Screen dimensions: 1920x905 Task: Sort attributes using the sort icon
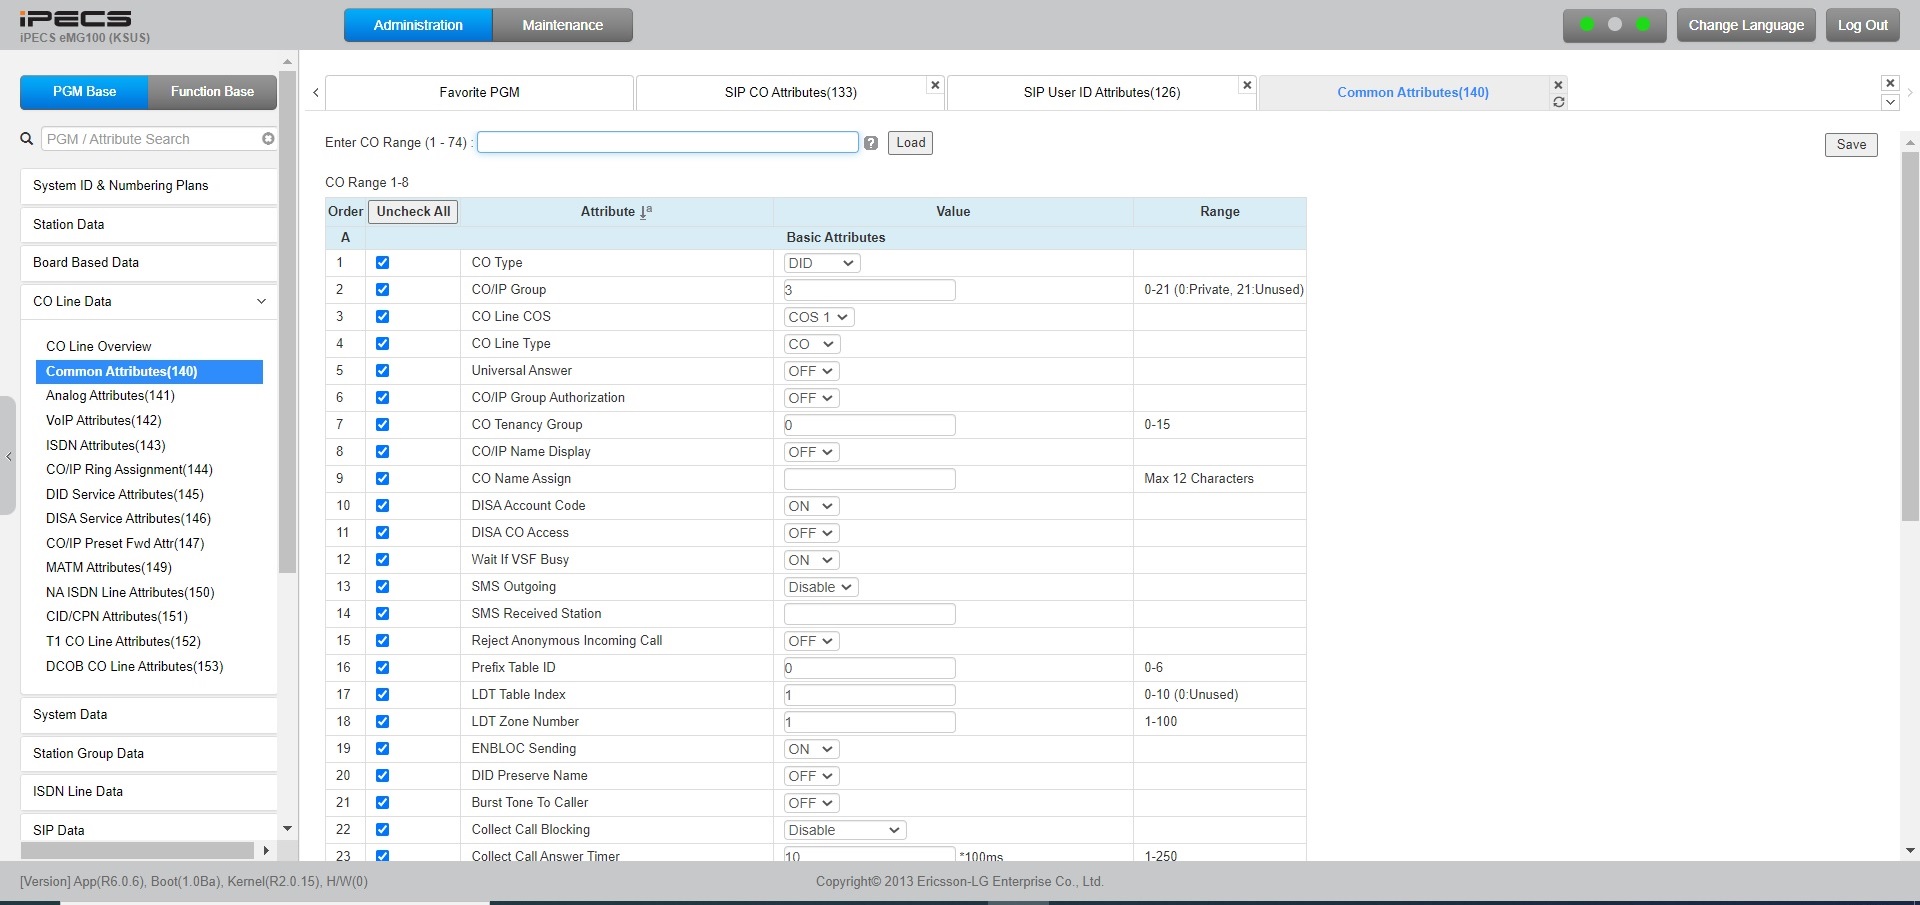pos(646,211)
